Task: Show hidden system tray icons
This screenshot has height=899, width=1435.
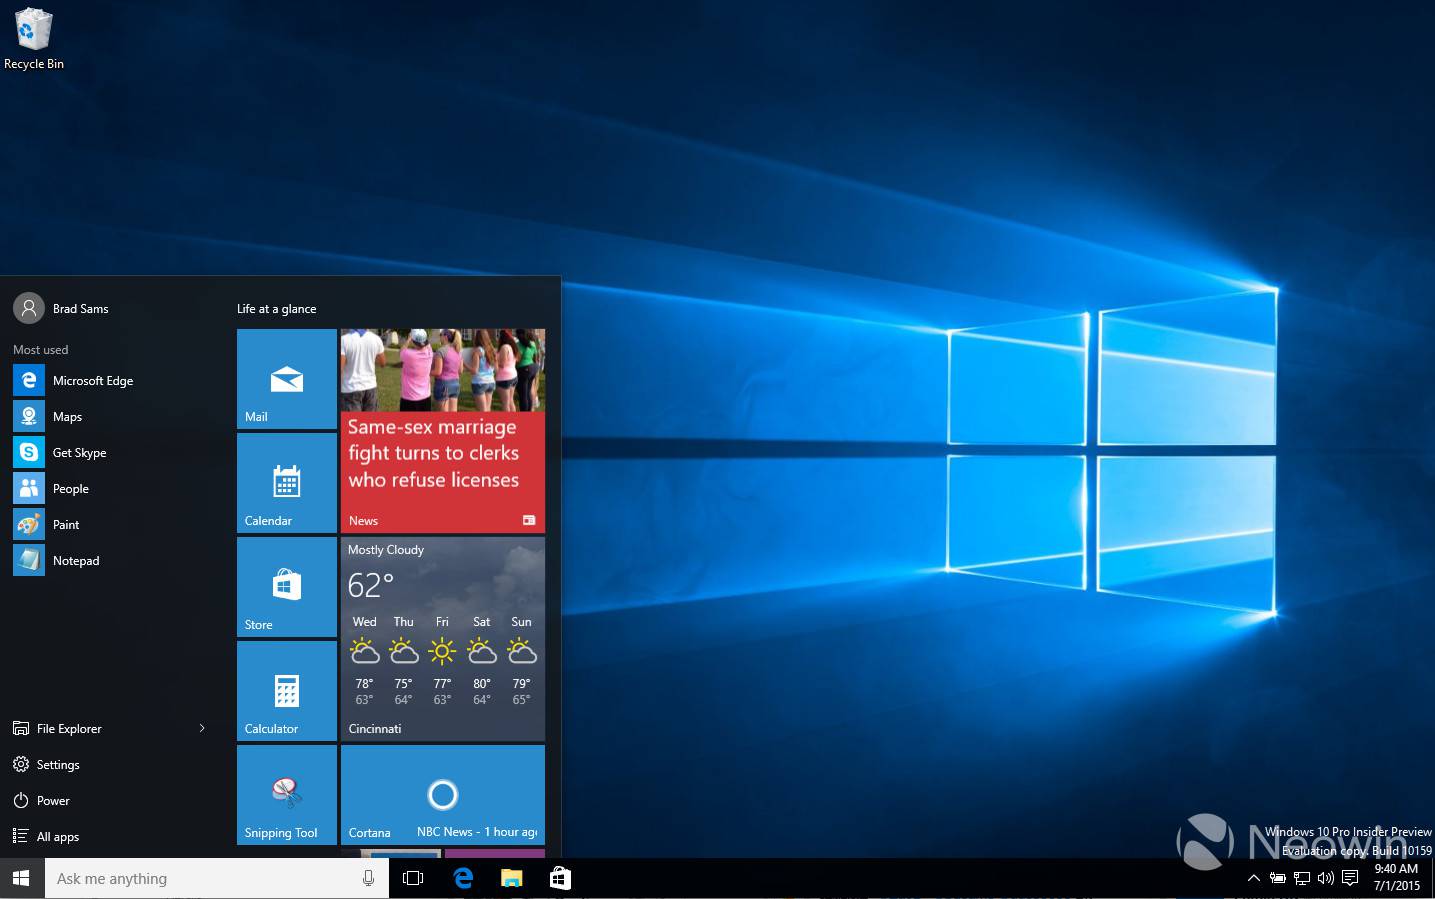Action: coord(1254,878)
